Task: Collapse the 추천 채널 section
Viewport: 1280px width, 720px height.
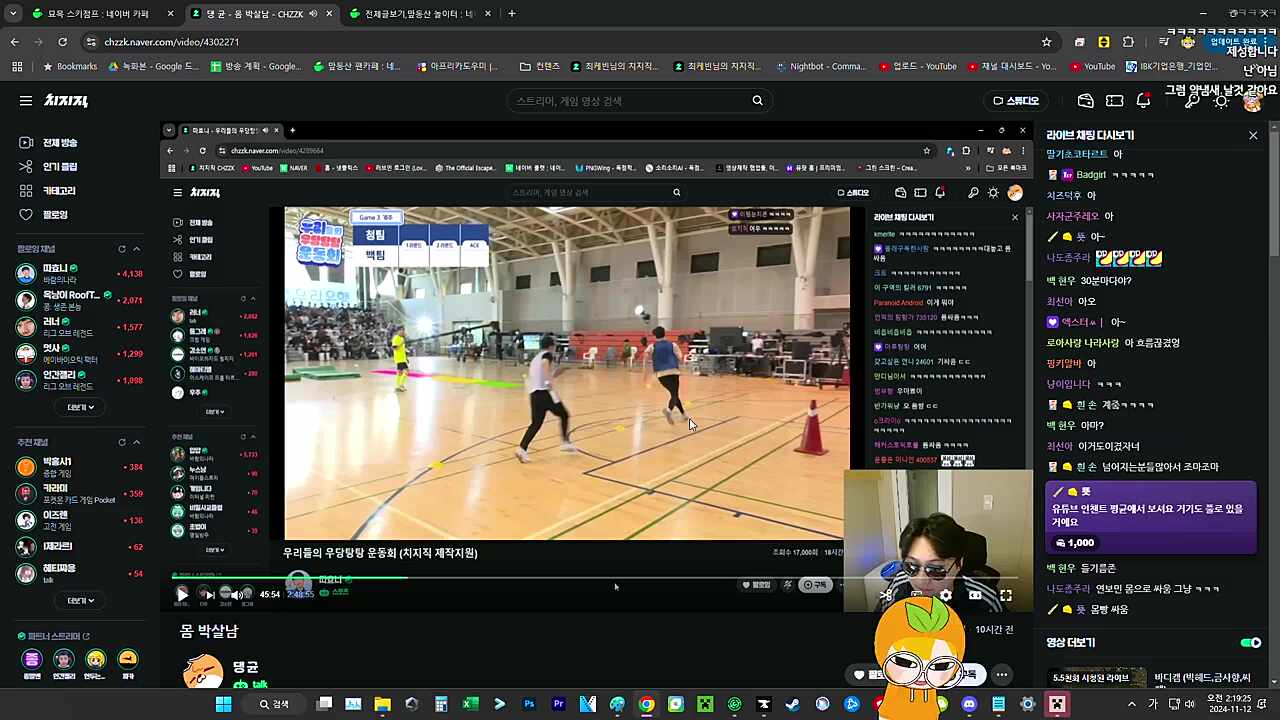Action: 137,442
